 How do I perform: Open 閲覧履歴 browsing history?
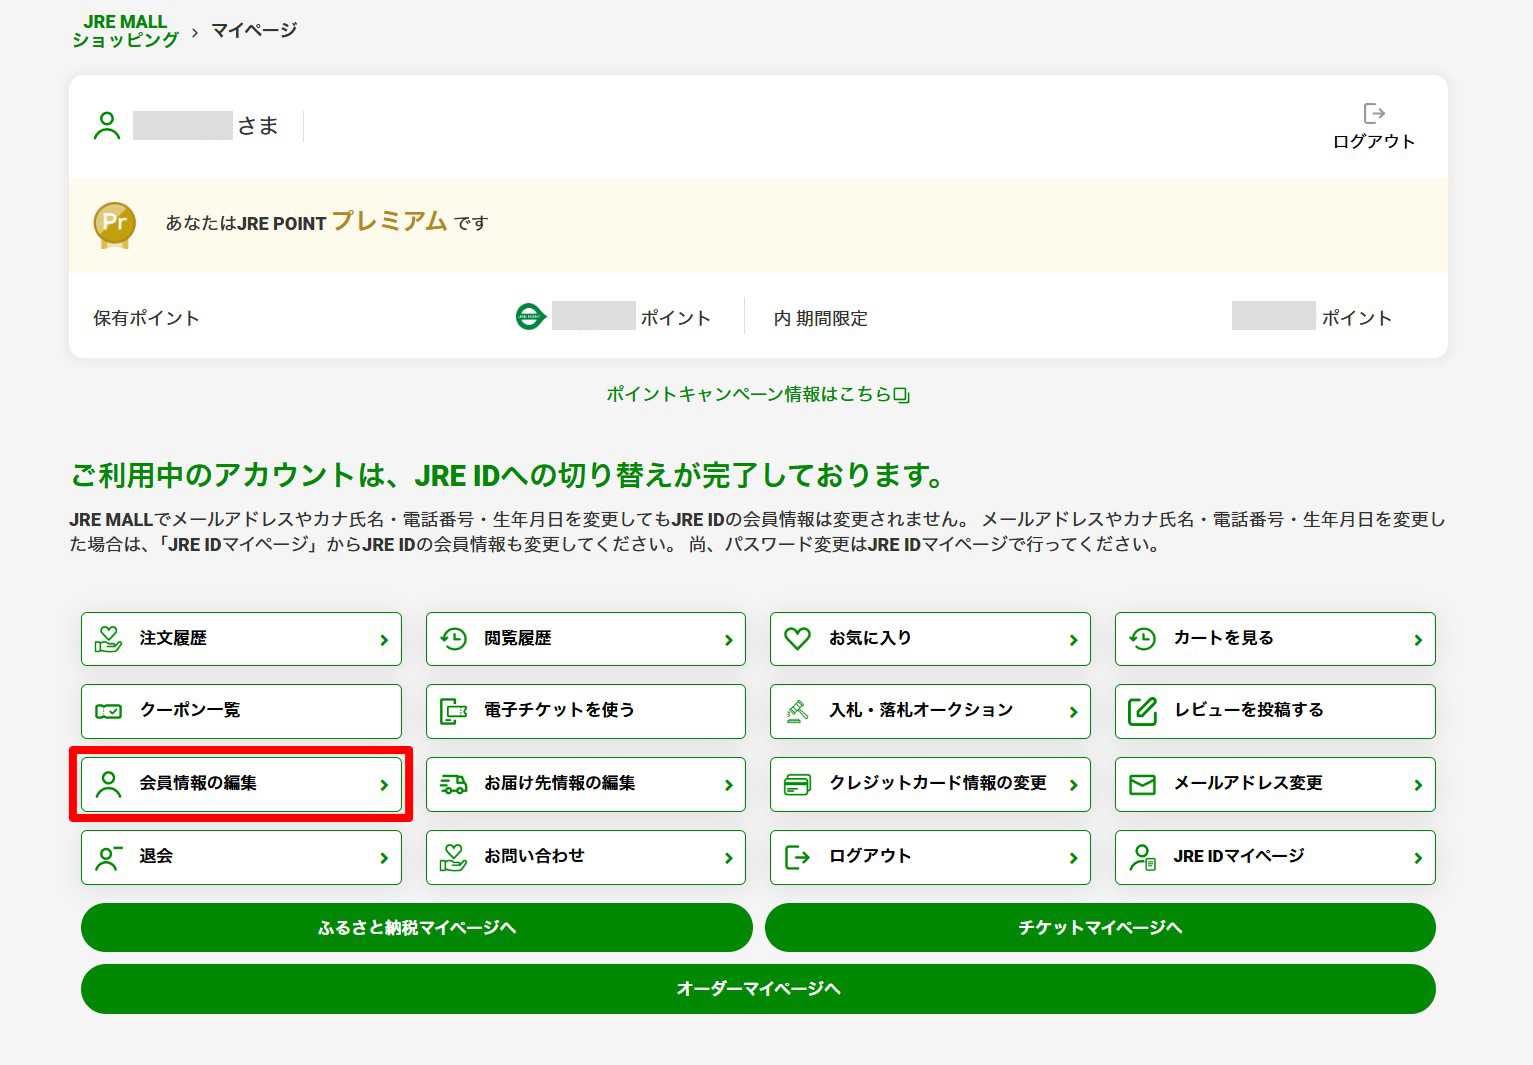point(586,639)
